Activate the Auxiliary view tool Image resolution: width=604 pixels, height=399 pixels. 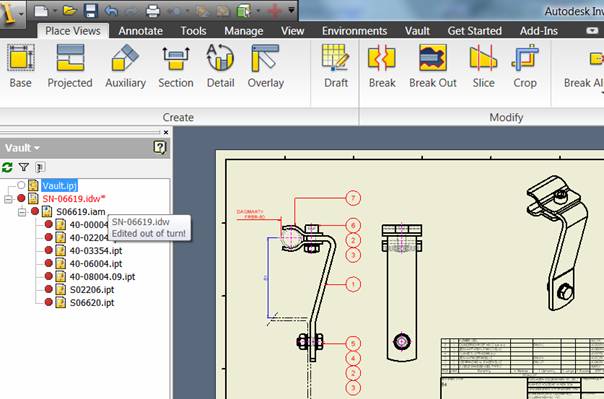click(x=126, y=66)
